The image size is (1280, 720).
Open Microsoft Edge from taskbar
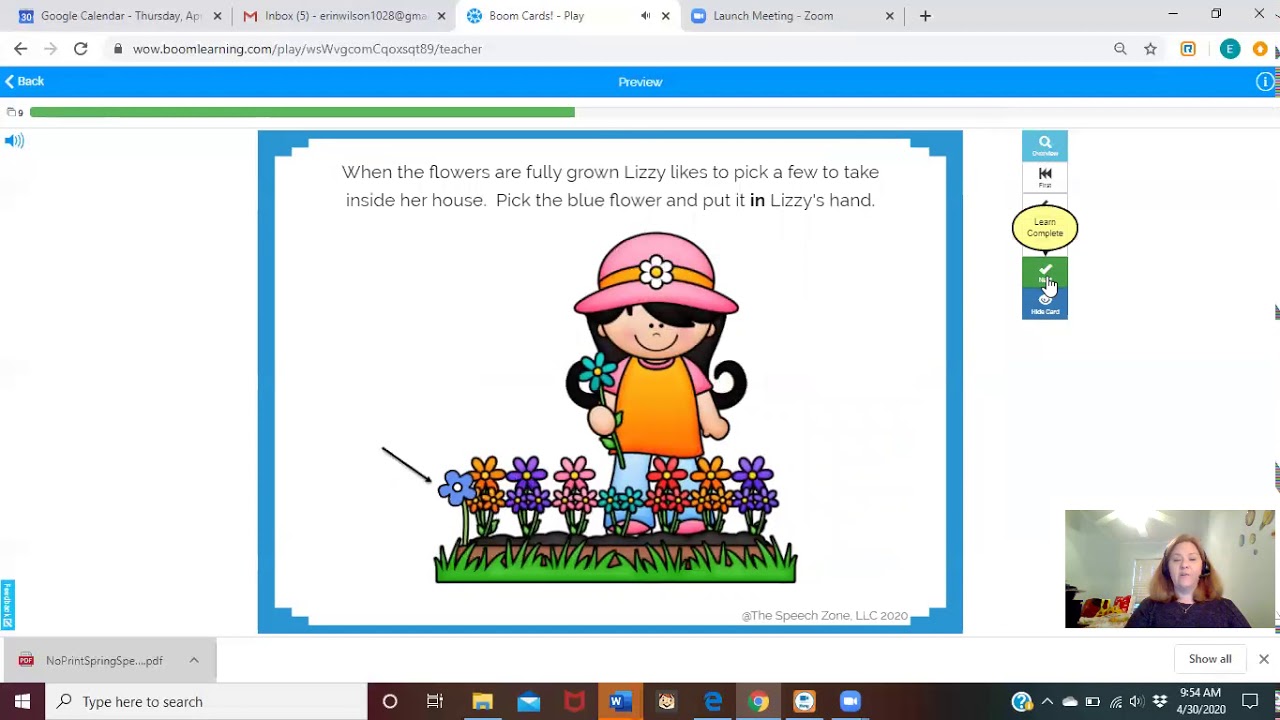click(x=712, y=702)
